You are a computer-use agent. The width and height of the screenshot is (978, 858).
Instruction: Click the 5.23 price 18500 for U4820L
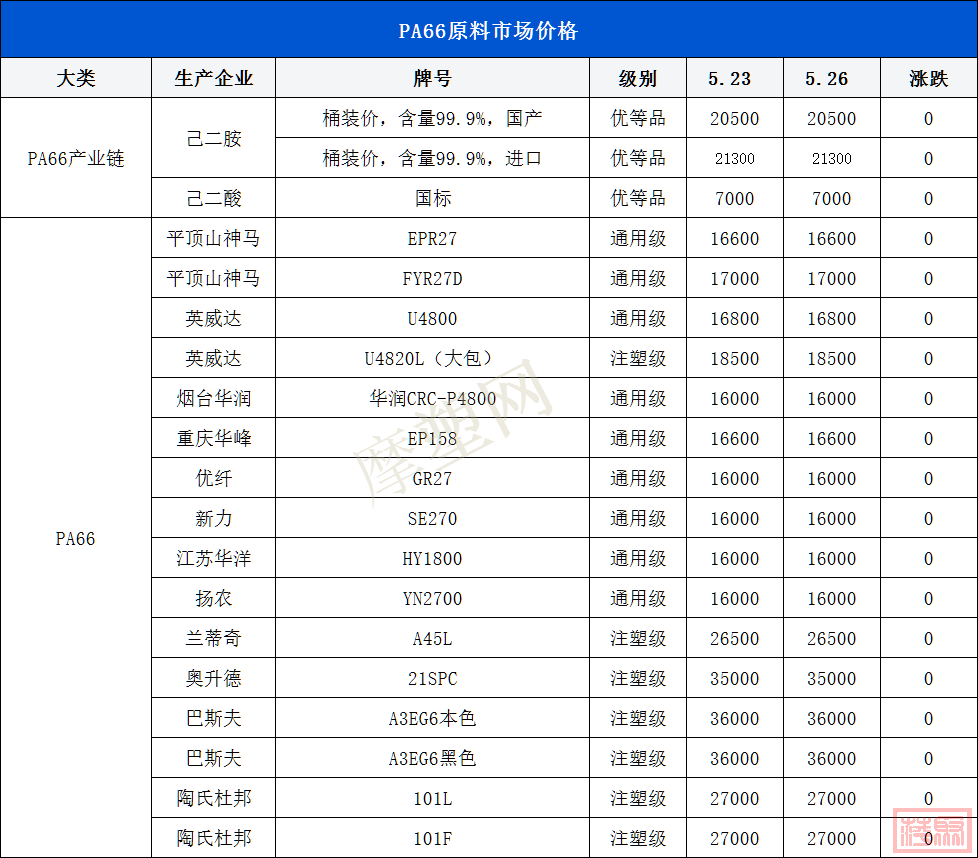pyautogui.click(x=735, y=358)
